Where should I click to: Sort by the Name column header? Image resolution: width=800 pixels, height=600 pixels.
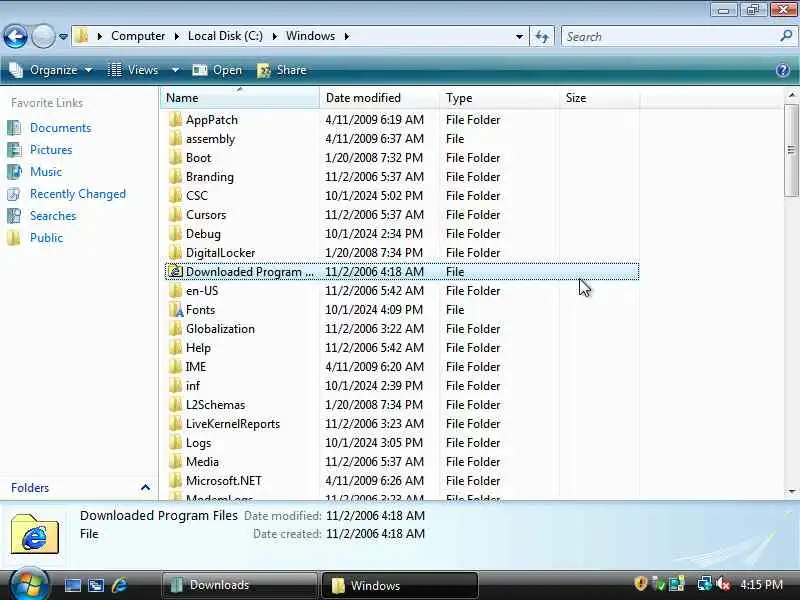[239, 97]
